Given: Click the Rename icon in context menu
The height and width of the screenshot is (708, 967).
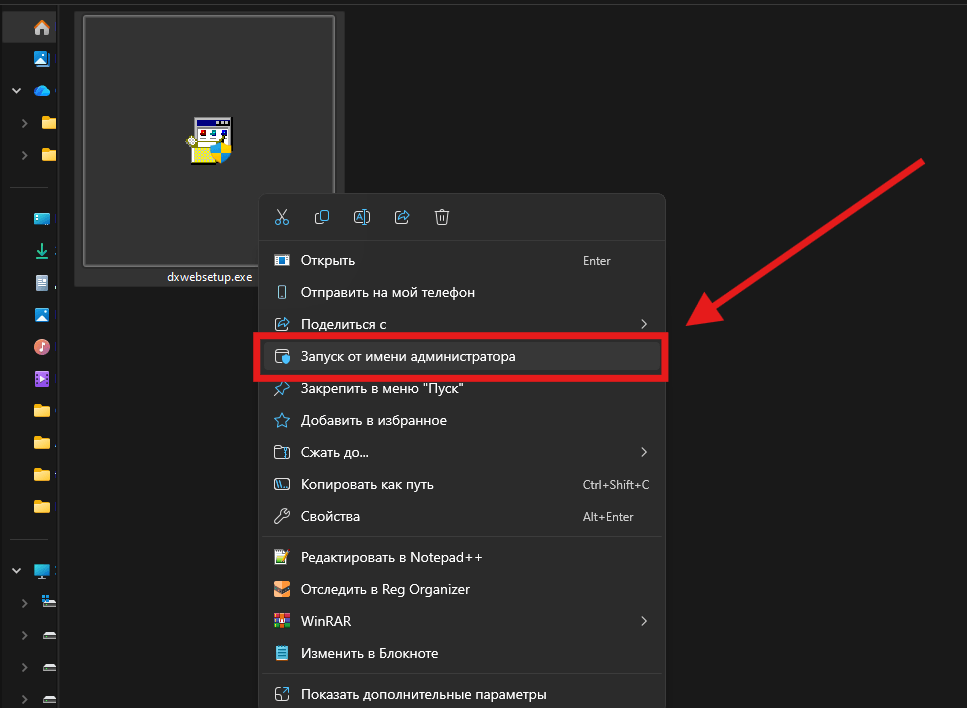Looking at the screenshot, I should click(362, 217).
